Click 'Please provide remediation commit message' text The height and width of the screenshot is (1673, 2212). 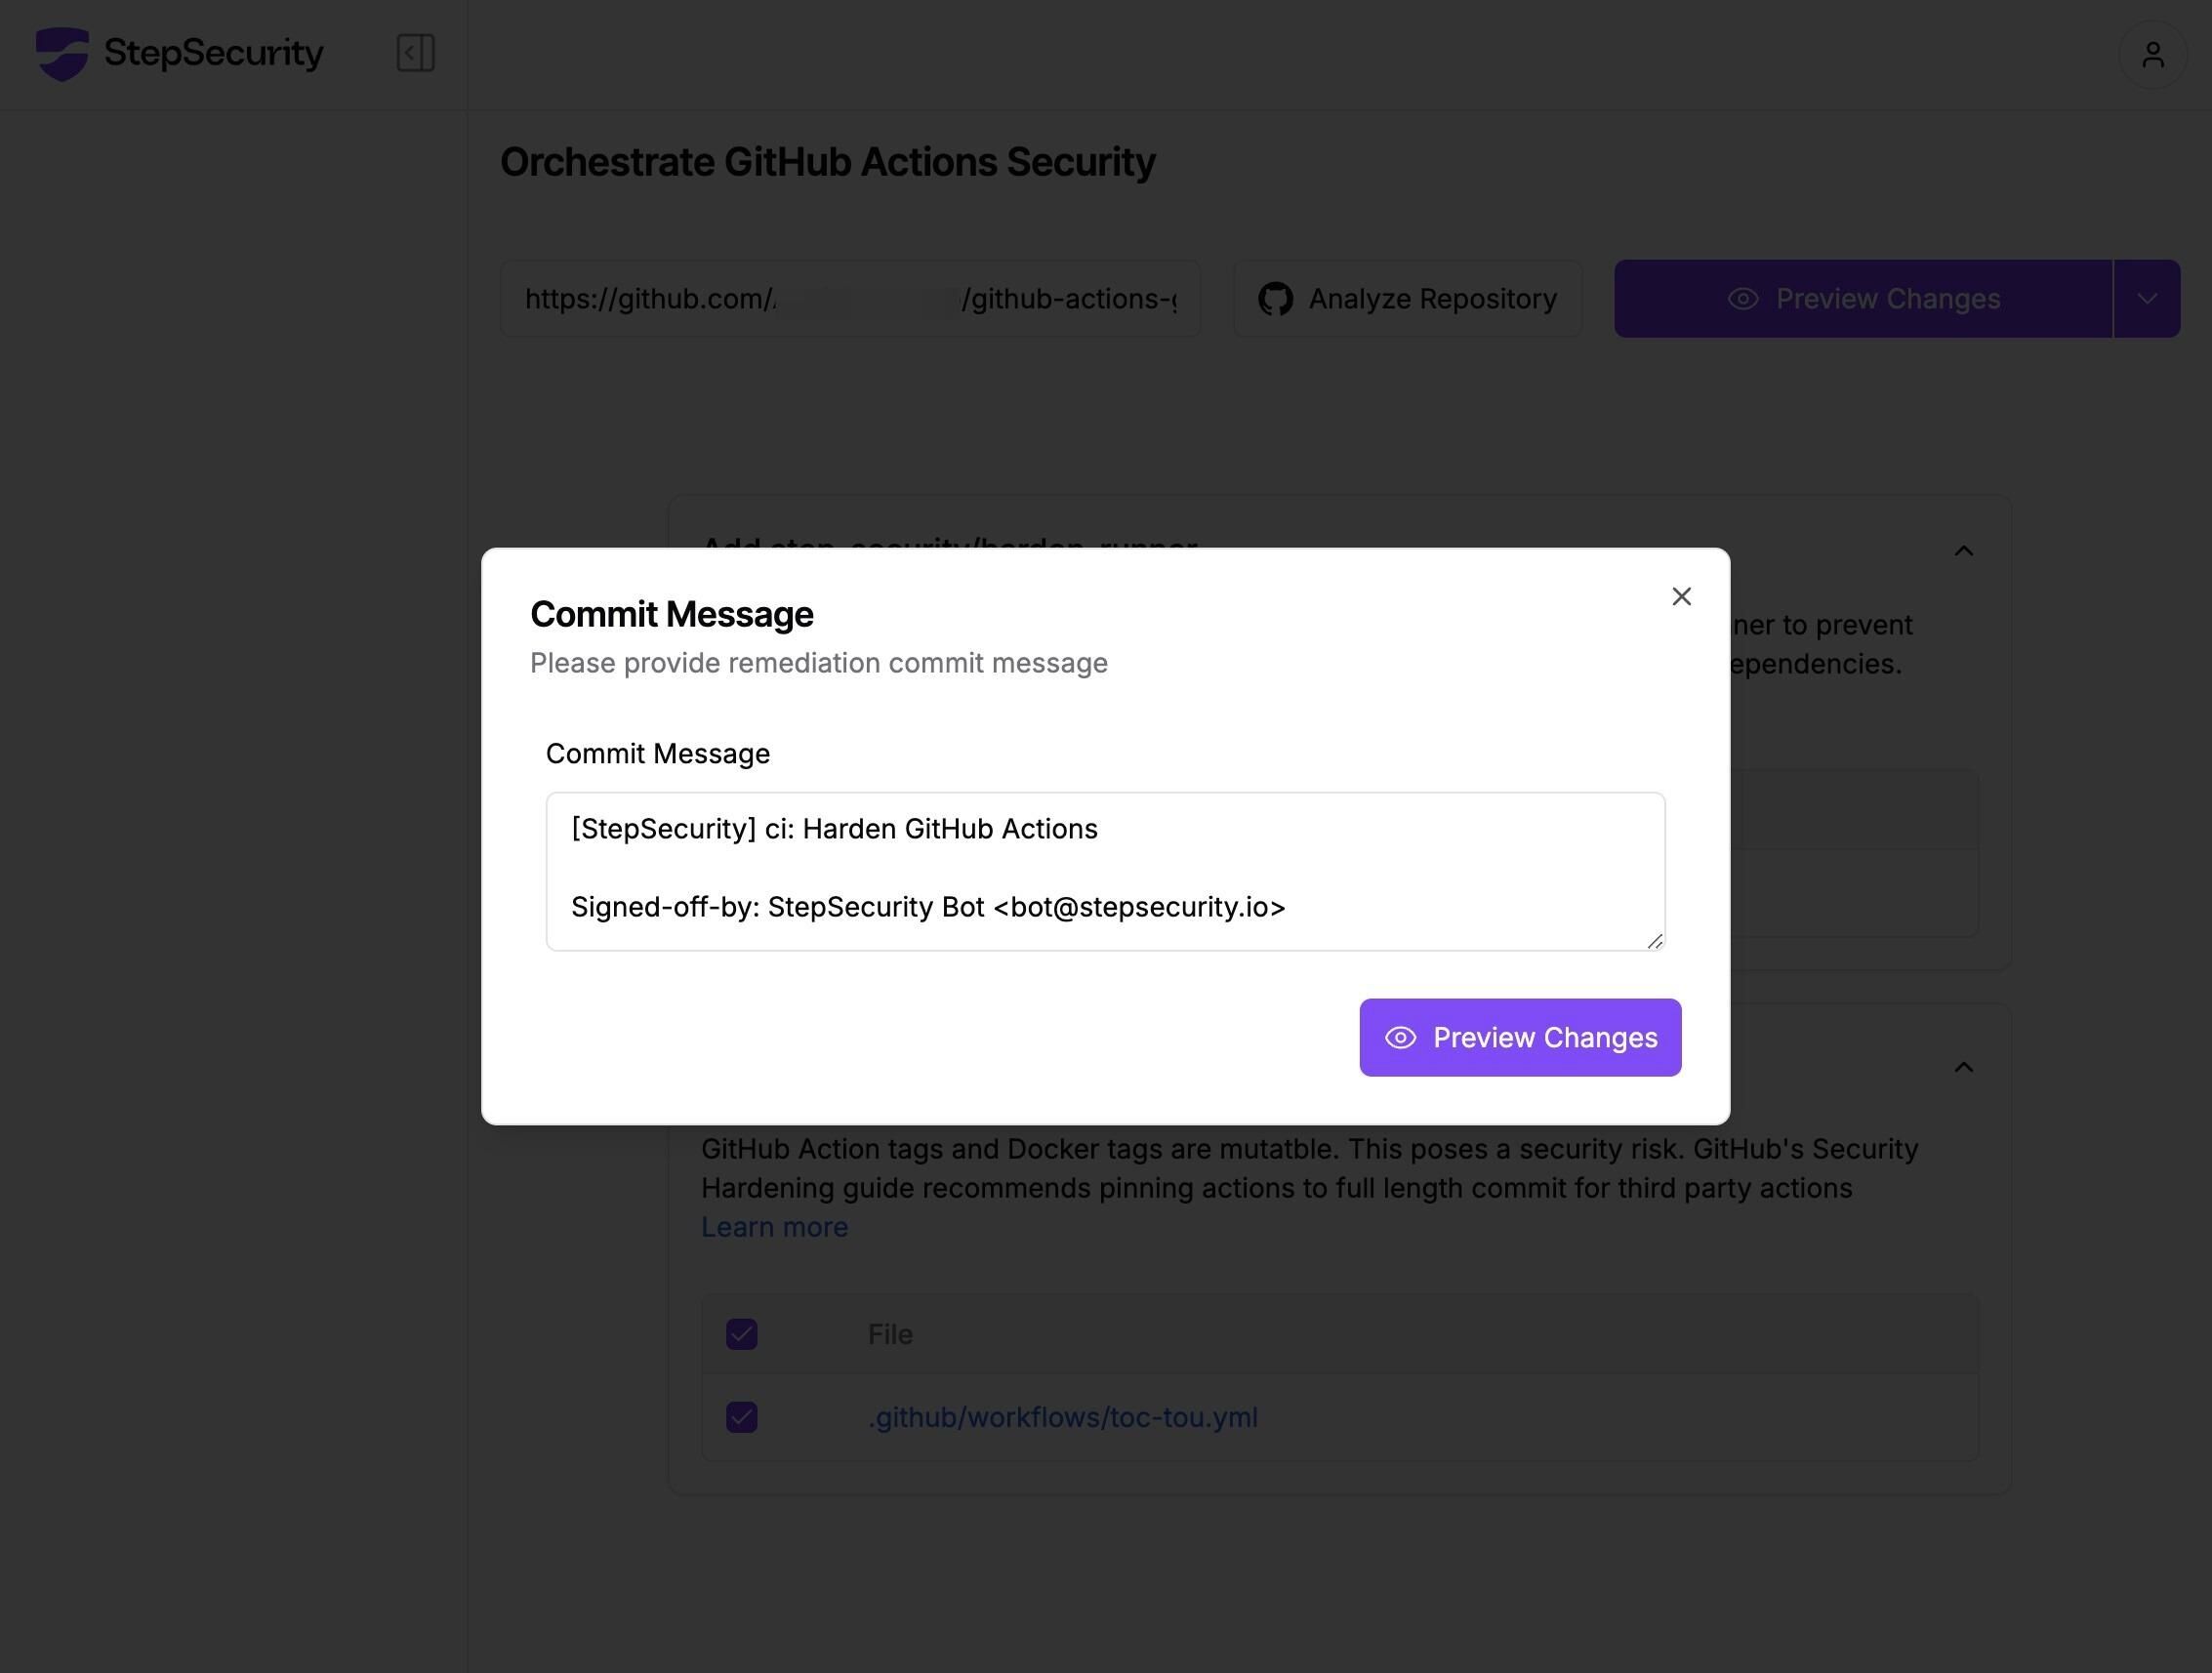(x=818, y=663)
